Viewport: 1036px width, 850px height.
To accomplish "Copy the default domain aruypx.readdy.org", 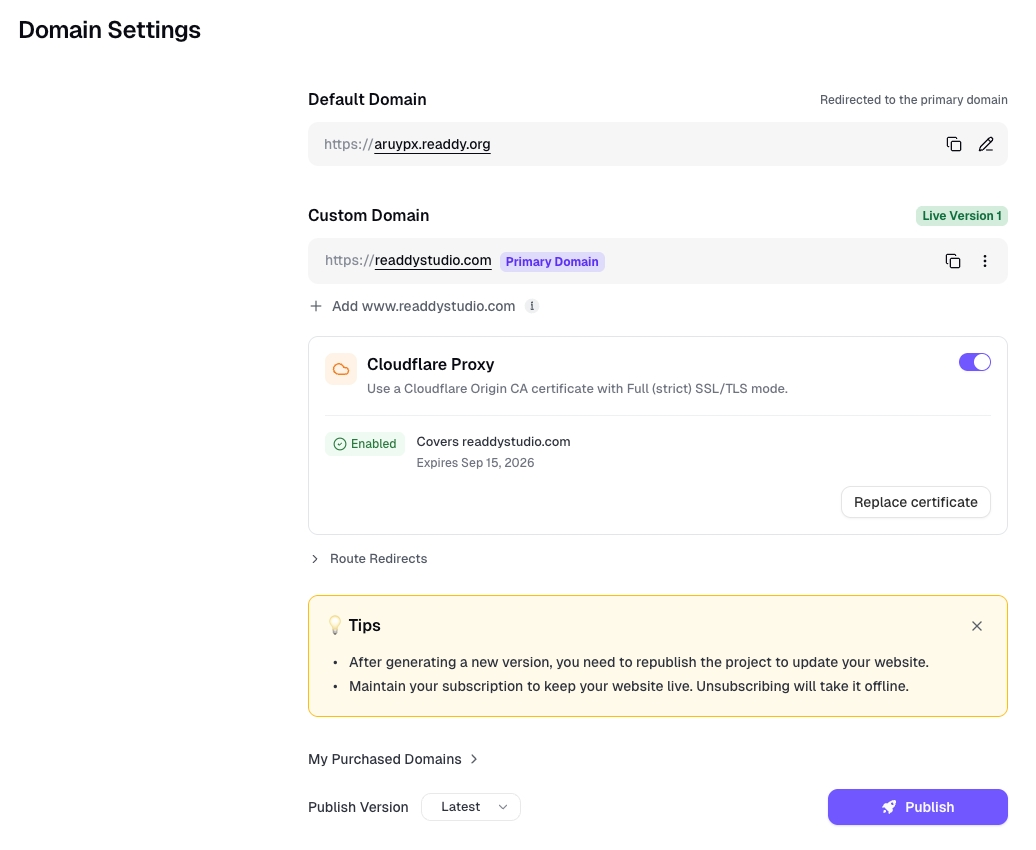I will click(953, 144).
